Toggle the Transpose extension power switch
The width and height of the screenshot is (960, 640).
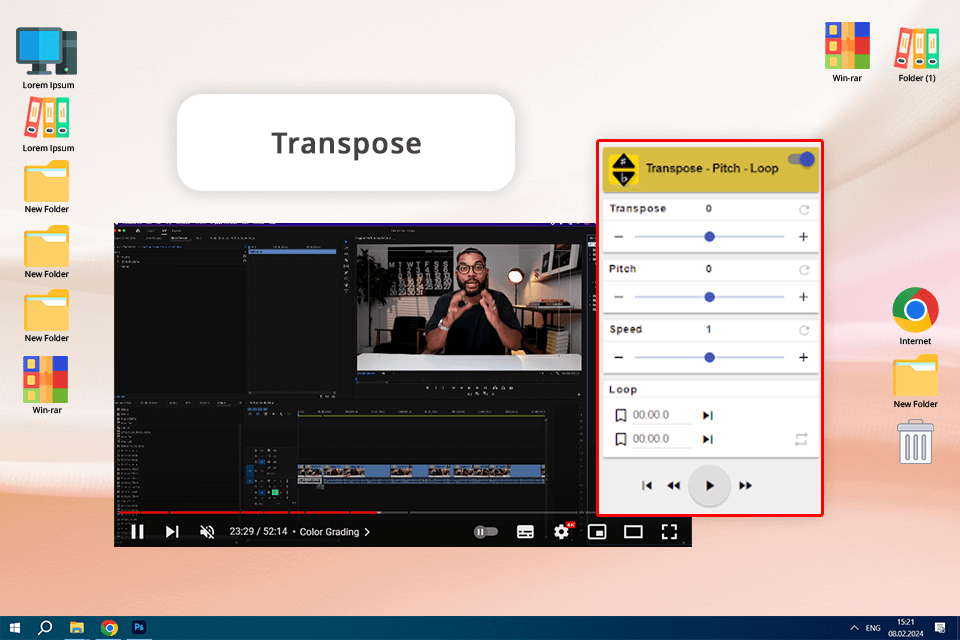pos(801,160)
